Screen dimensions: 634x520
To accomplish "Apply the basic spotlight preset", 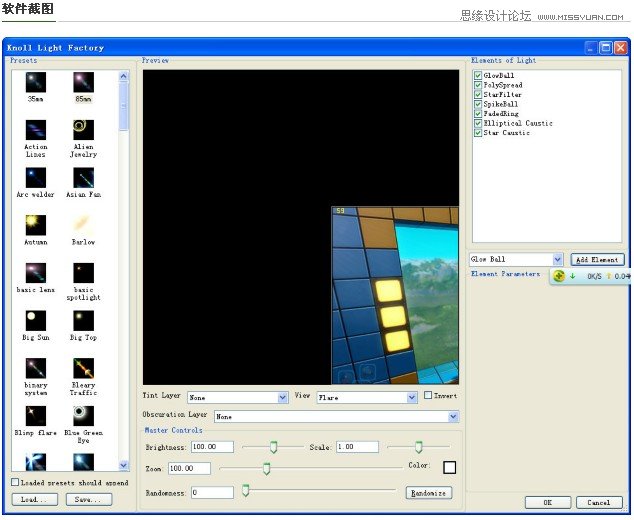I will pos(83,273).
